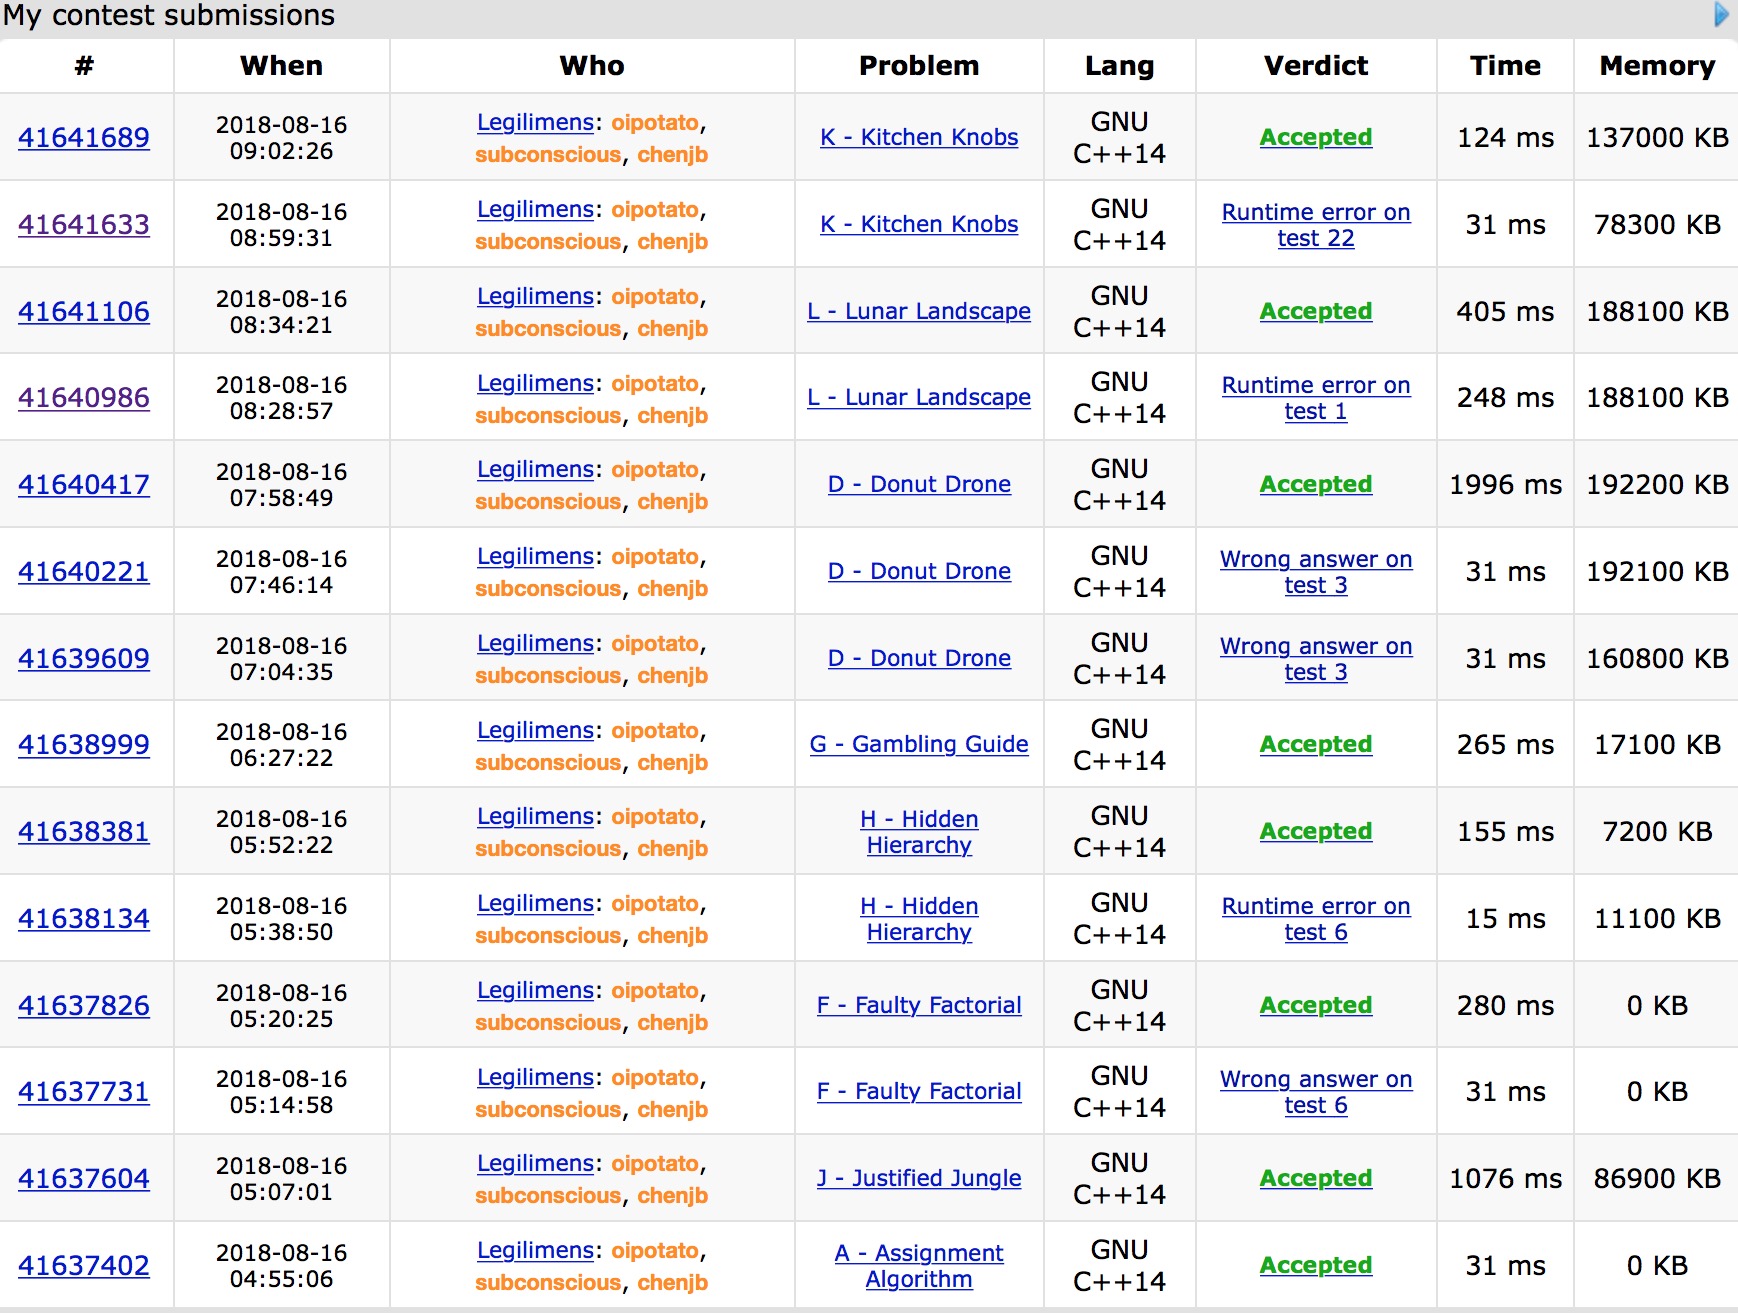1738x1314 pixels.
Task: Click the blue arrow icon beside the table title
Action: pyautogui.click(x=1721, y=14)
